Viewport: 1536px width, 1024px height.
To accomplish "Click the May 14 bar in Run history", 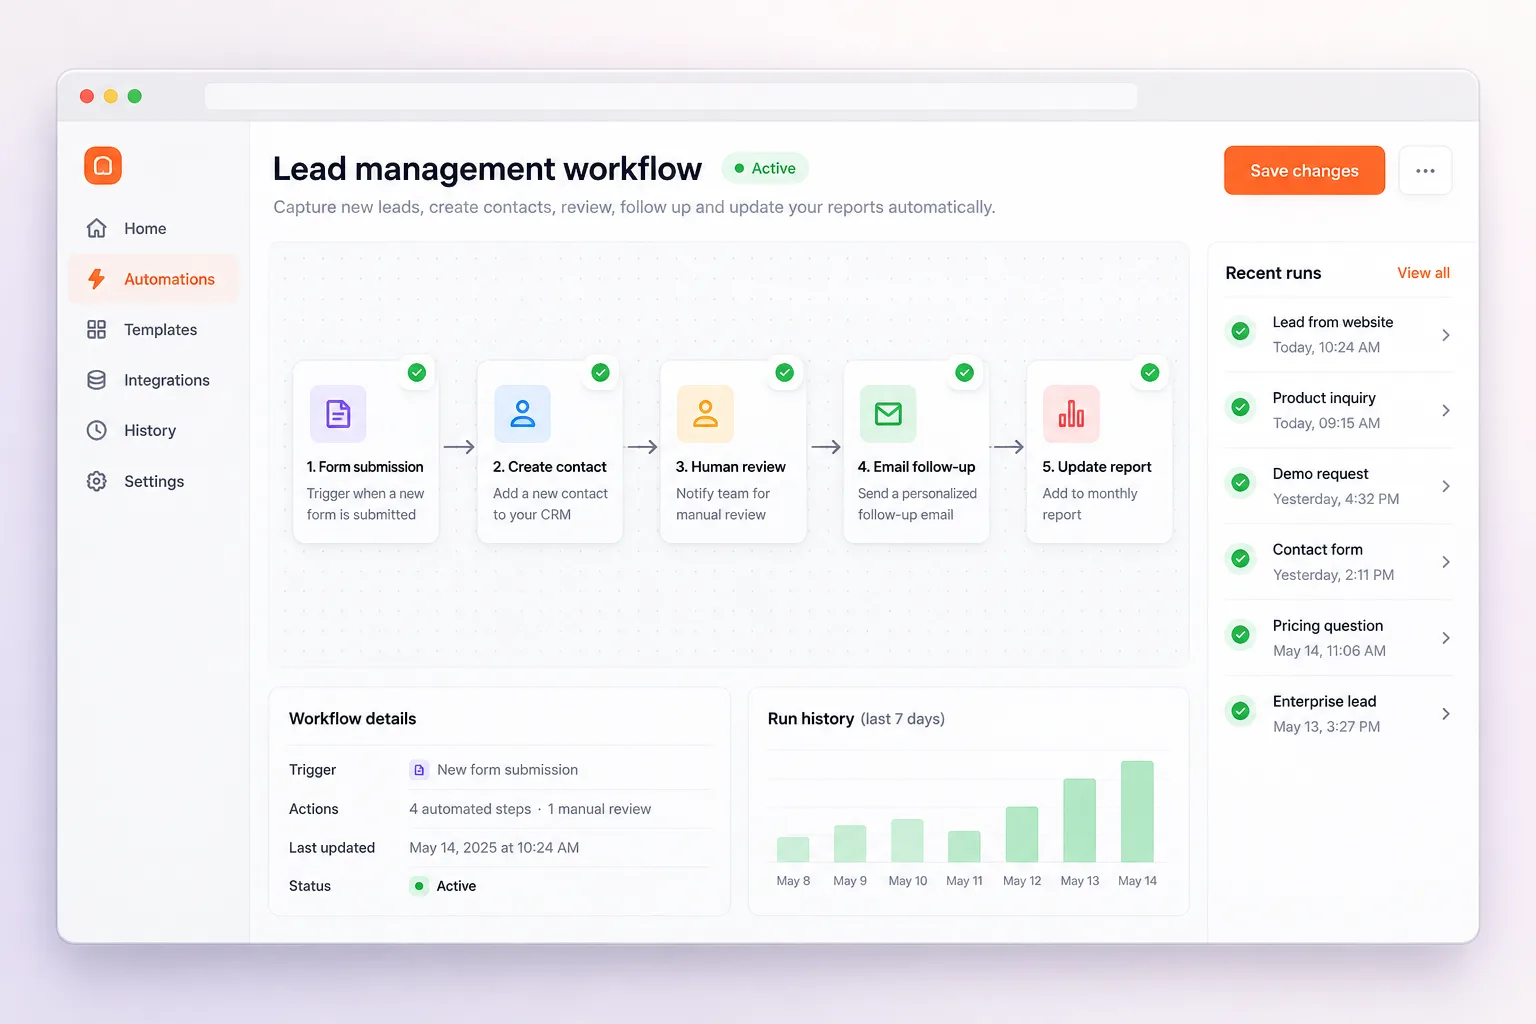I will point(1137,812).
